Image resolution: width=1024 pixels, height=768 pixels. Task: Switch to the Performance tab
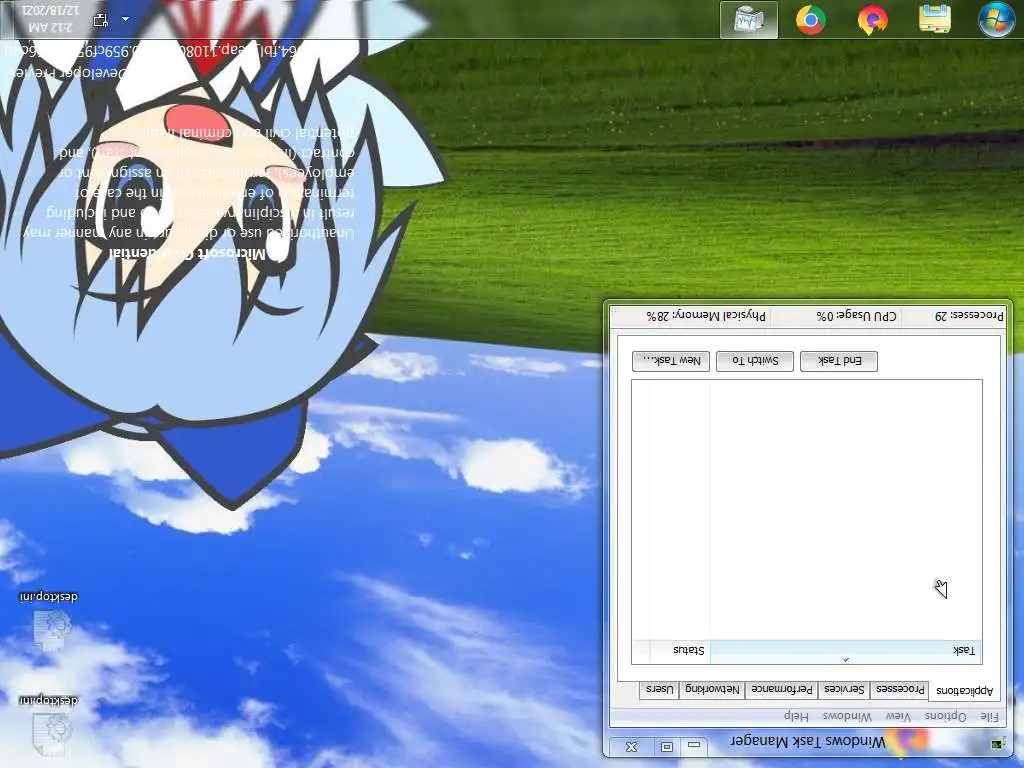click(782, 689)
